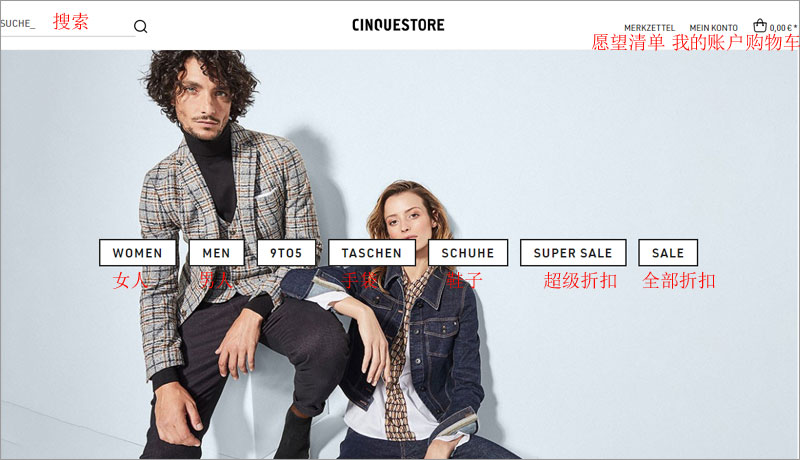Browse the SCHUHE shoes category
The width and height of the screenshot is (800, 460).
468,253
